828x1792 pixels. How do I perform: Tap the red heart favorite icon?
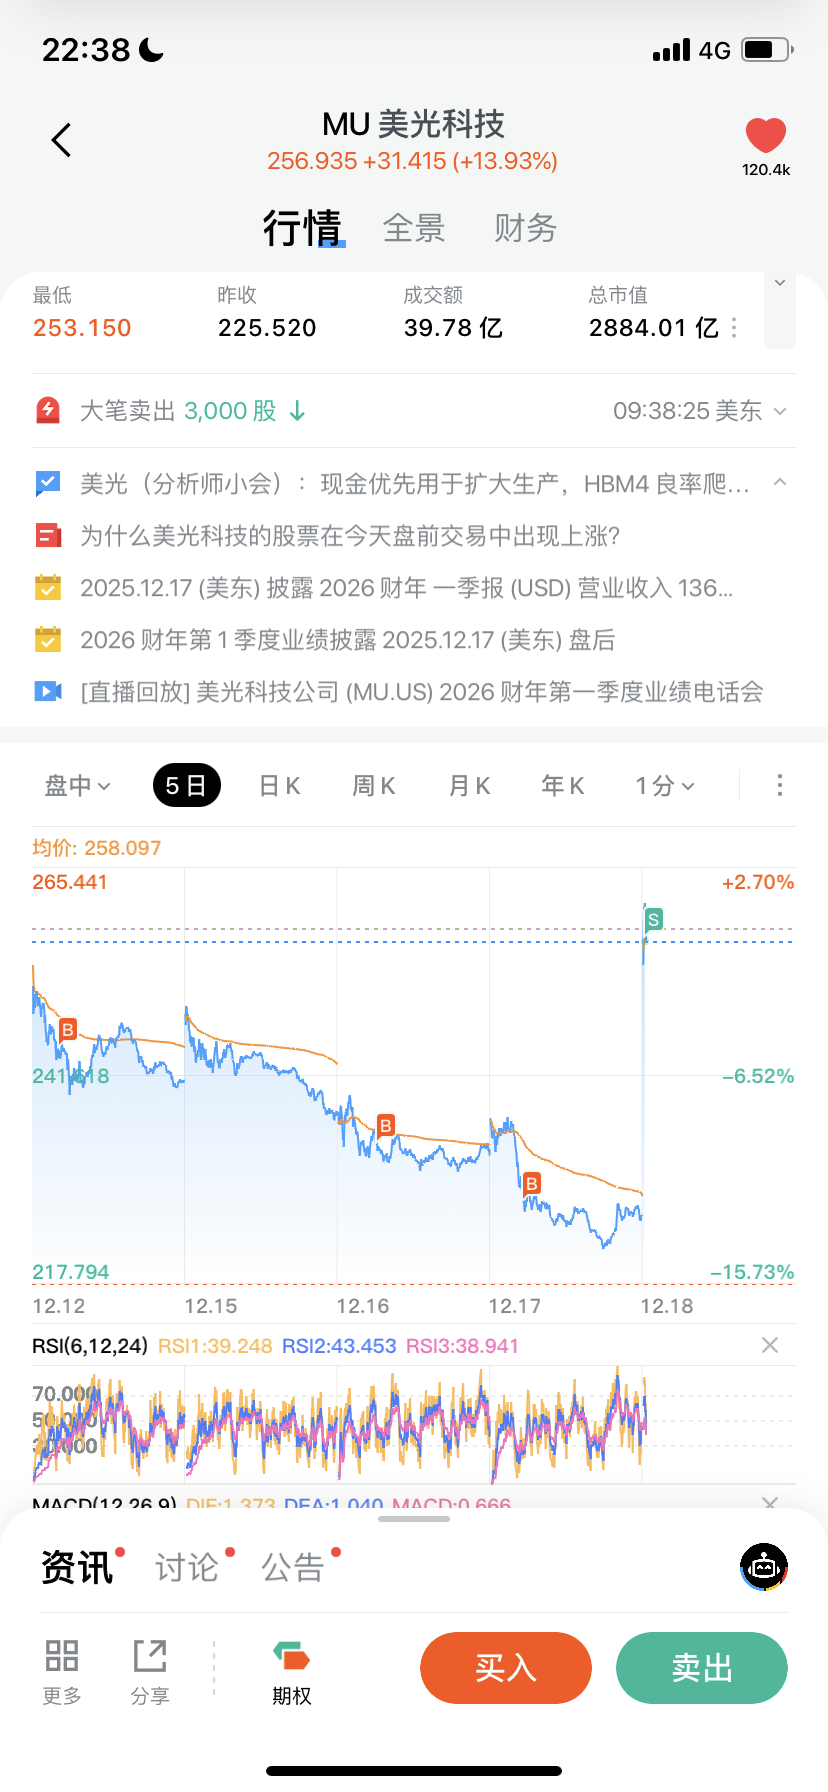tap(766, 136)
